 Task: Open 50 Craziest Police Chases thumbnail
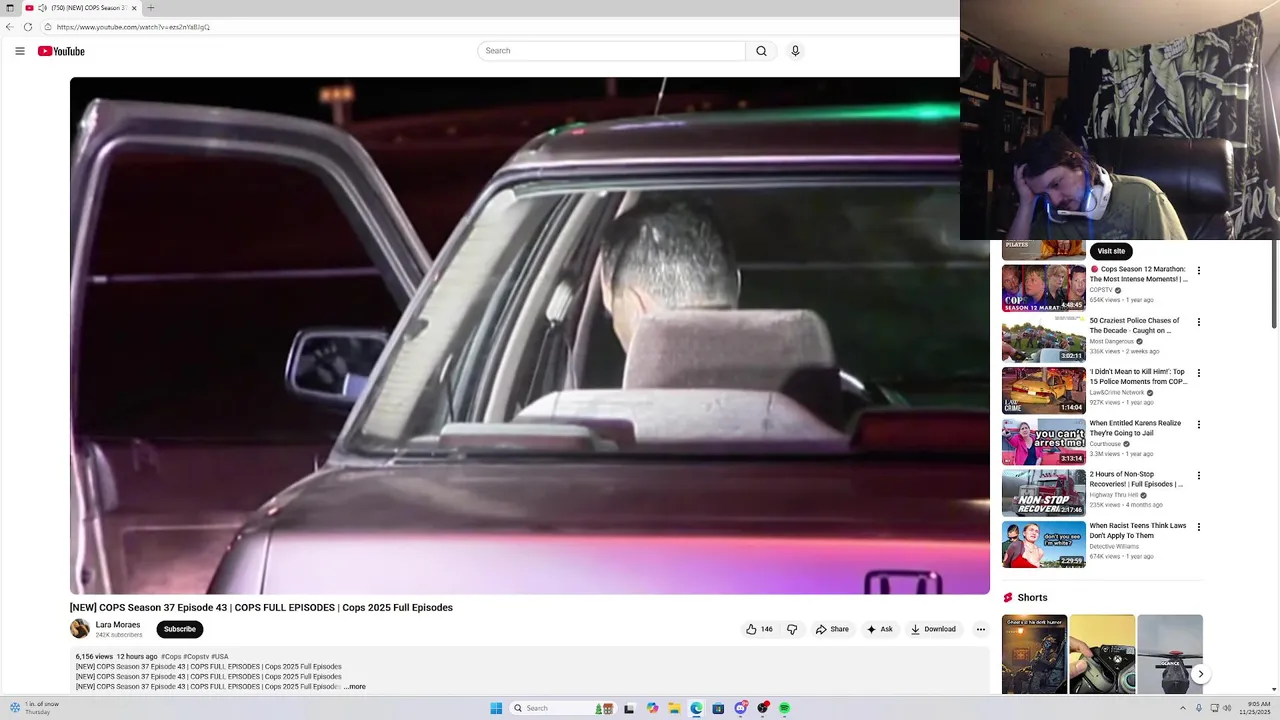pos(1044,339)
